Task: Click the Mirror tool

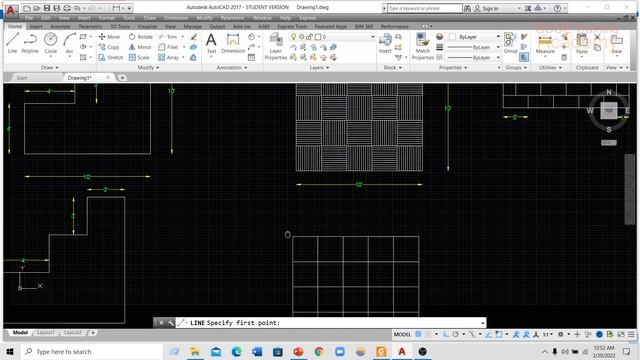Action: [x=140, y=47]
